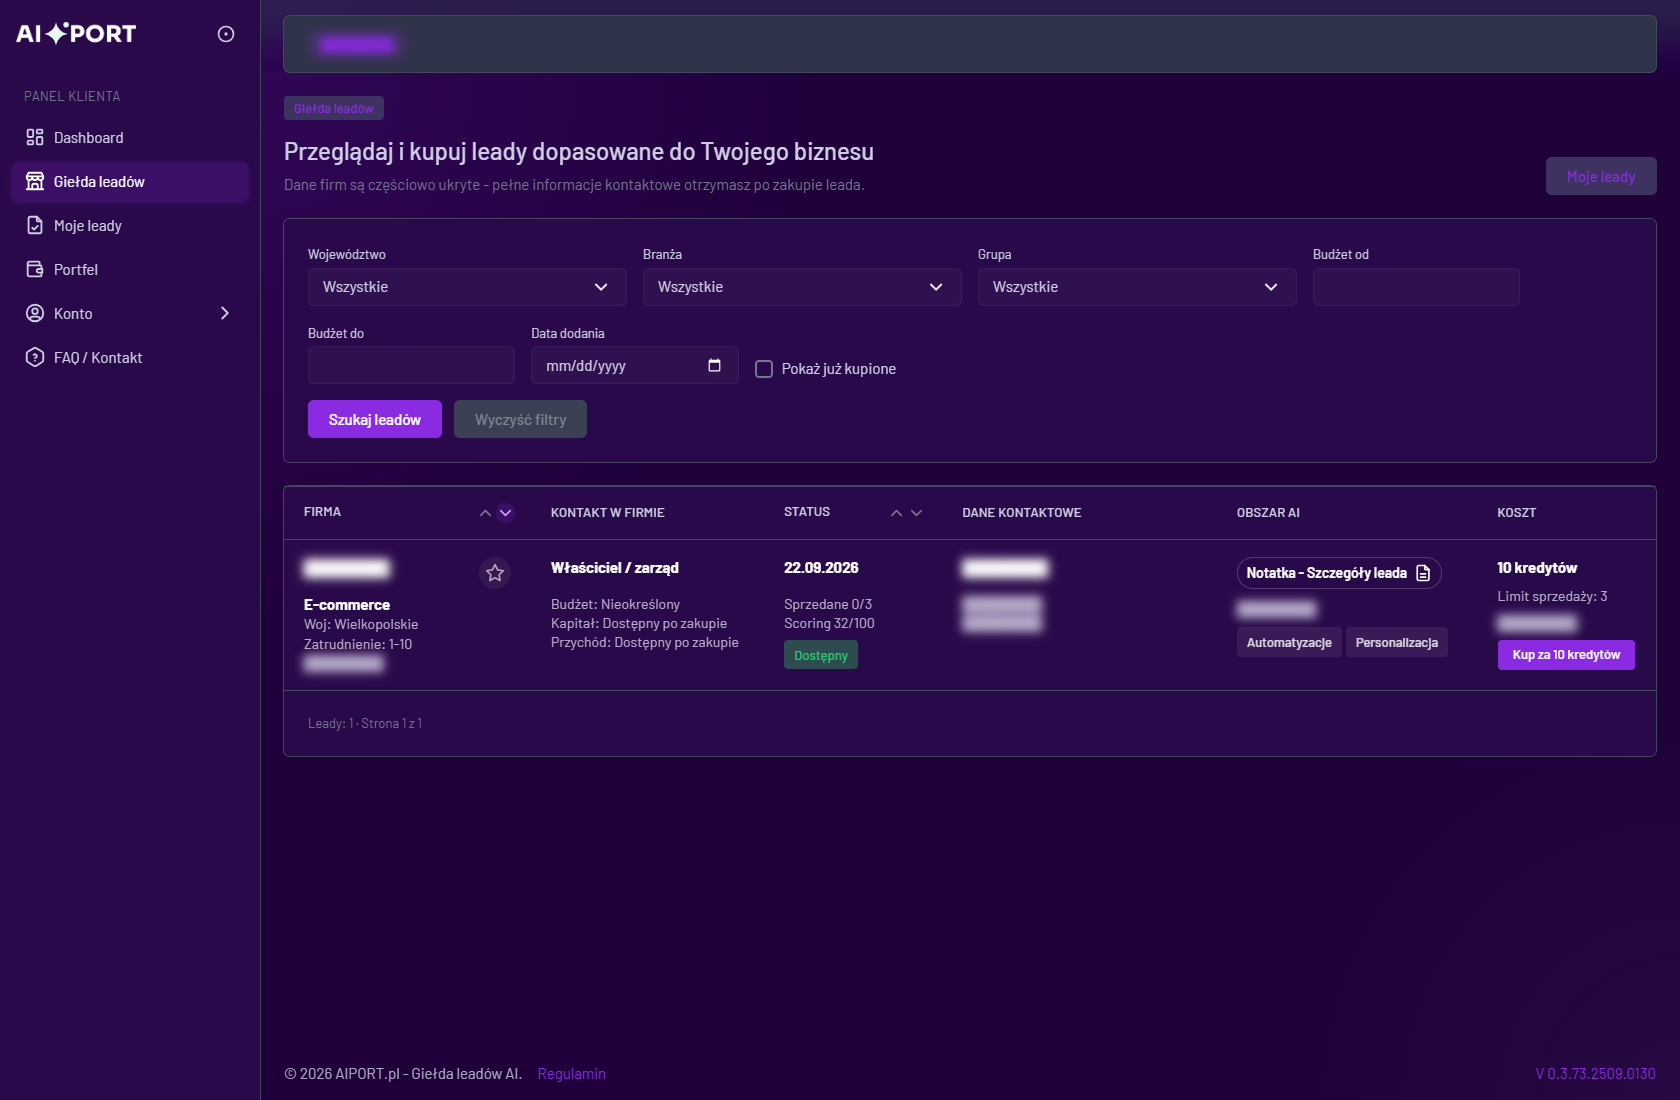Click the FAQ question-mark icon

35,357
